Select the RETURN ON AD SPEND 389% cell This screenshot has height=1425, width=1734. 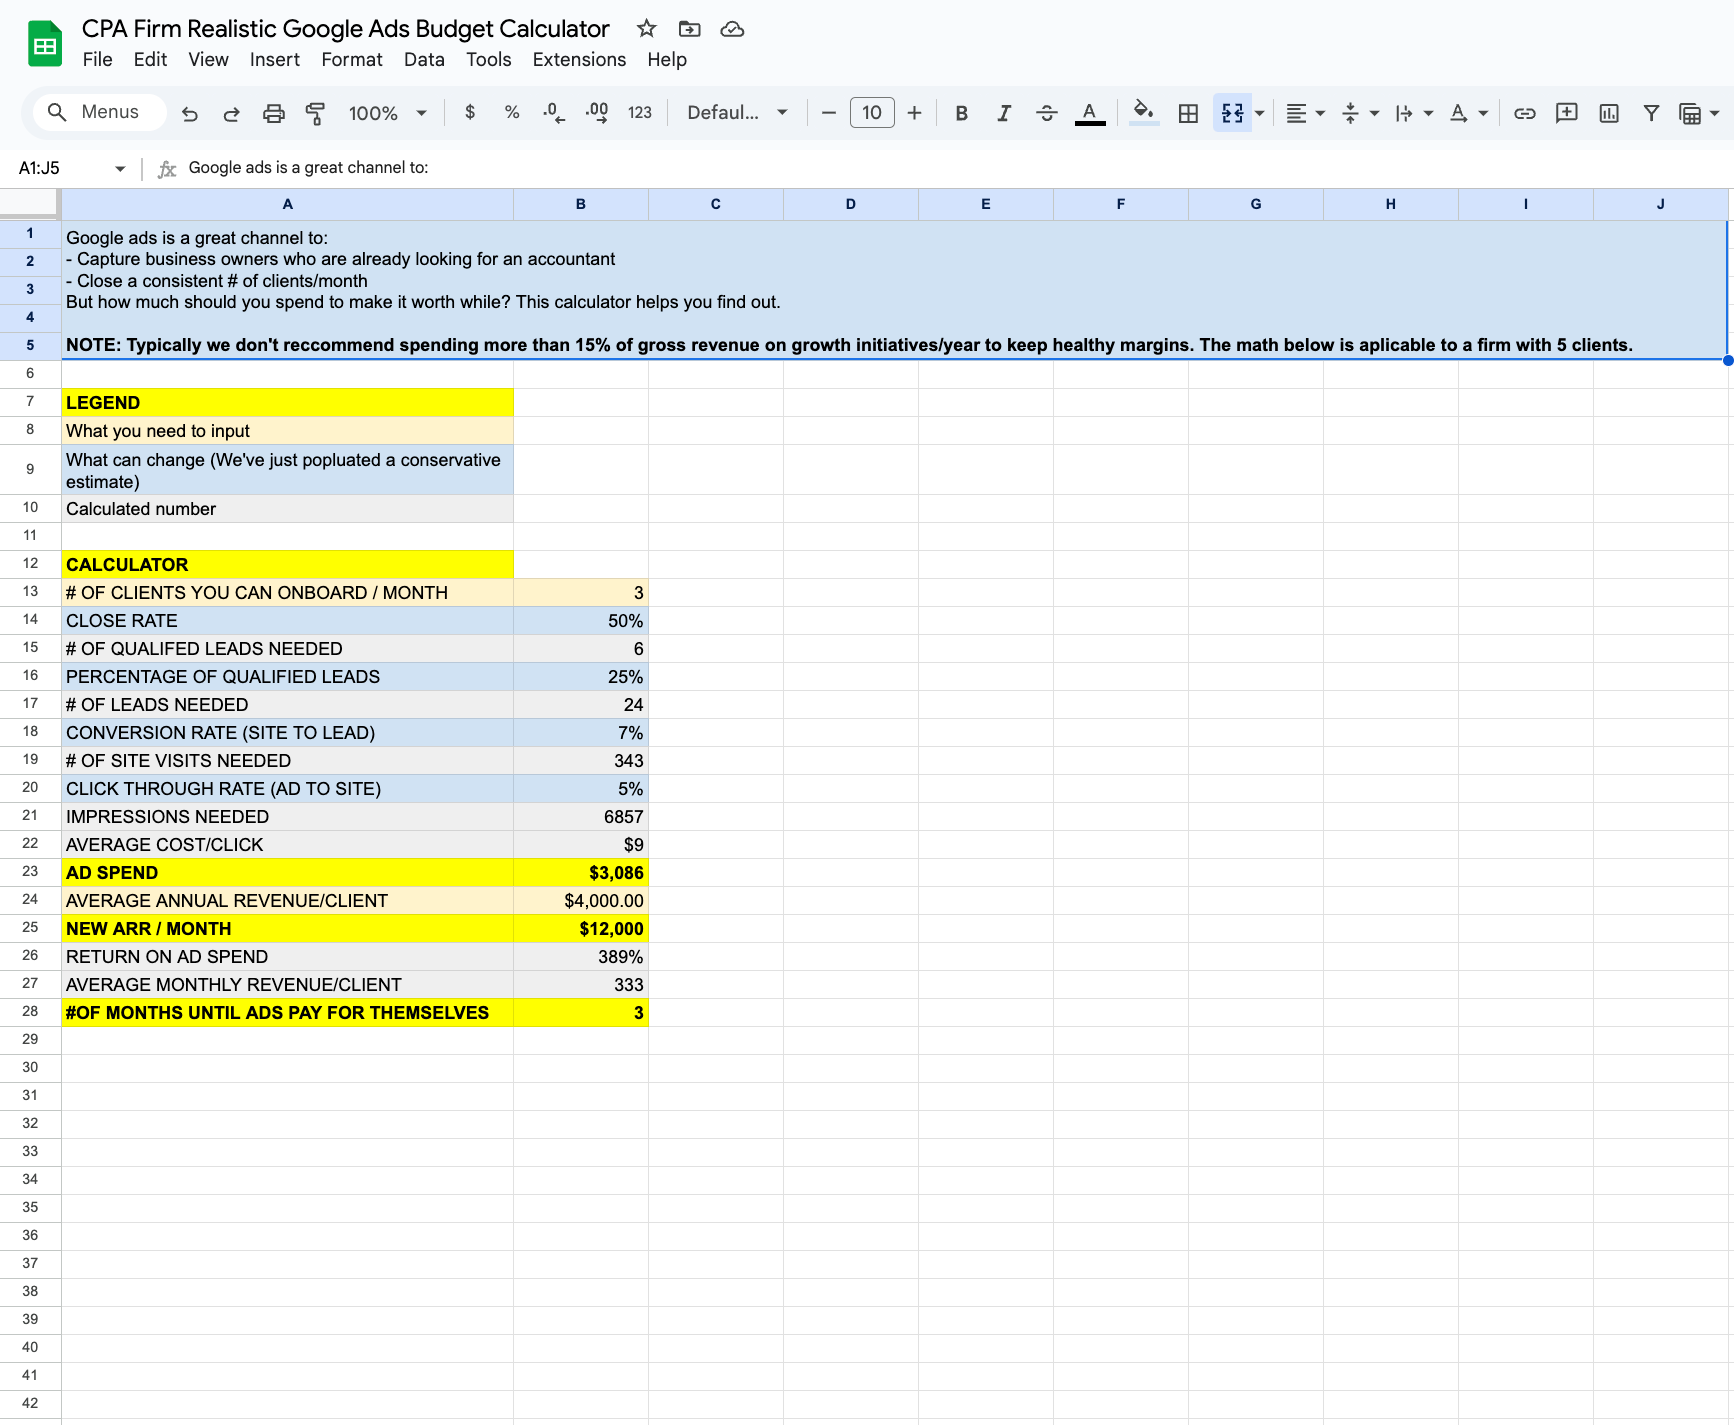tap(581, 957)
